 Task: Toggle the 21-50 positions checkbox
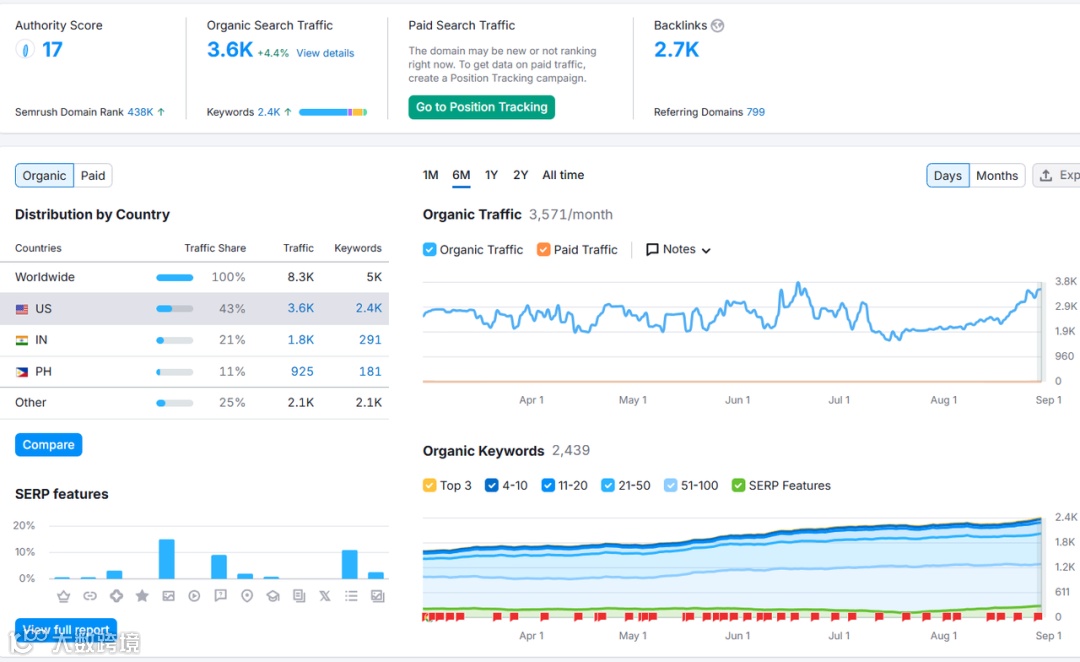coord(608,486)
